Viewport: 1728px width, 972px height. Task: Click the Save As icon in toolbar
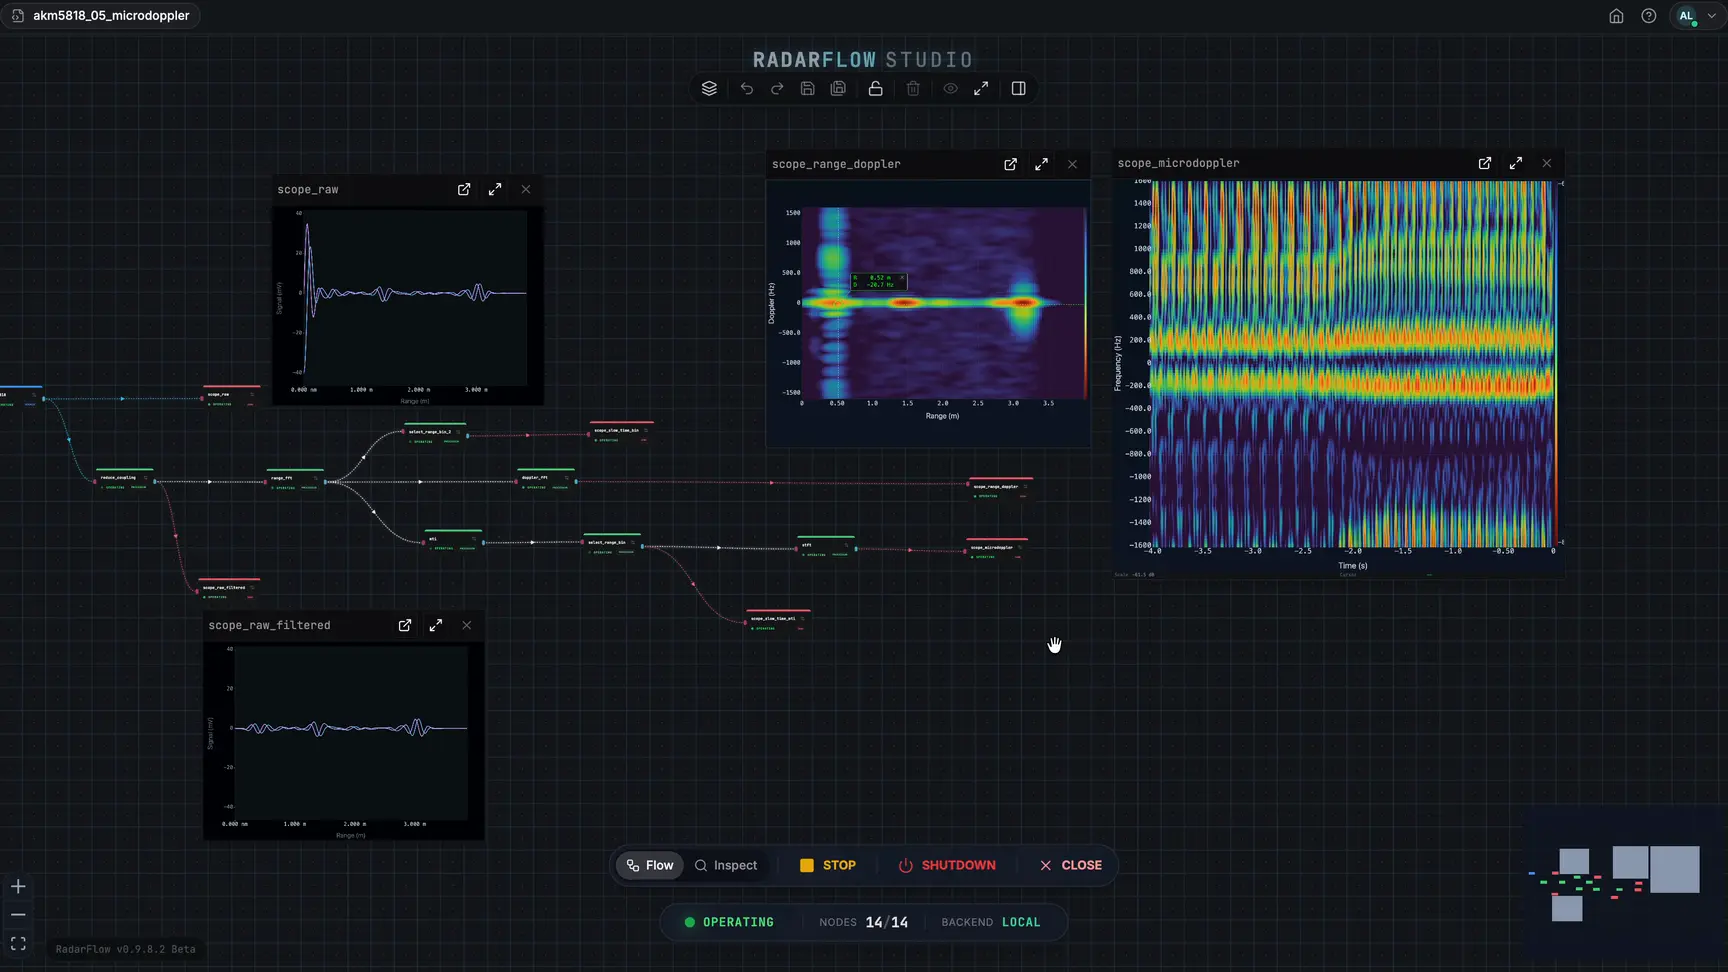838,88
